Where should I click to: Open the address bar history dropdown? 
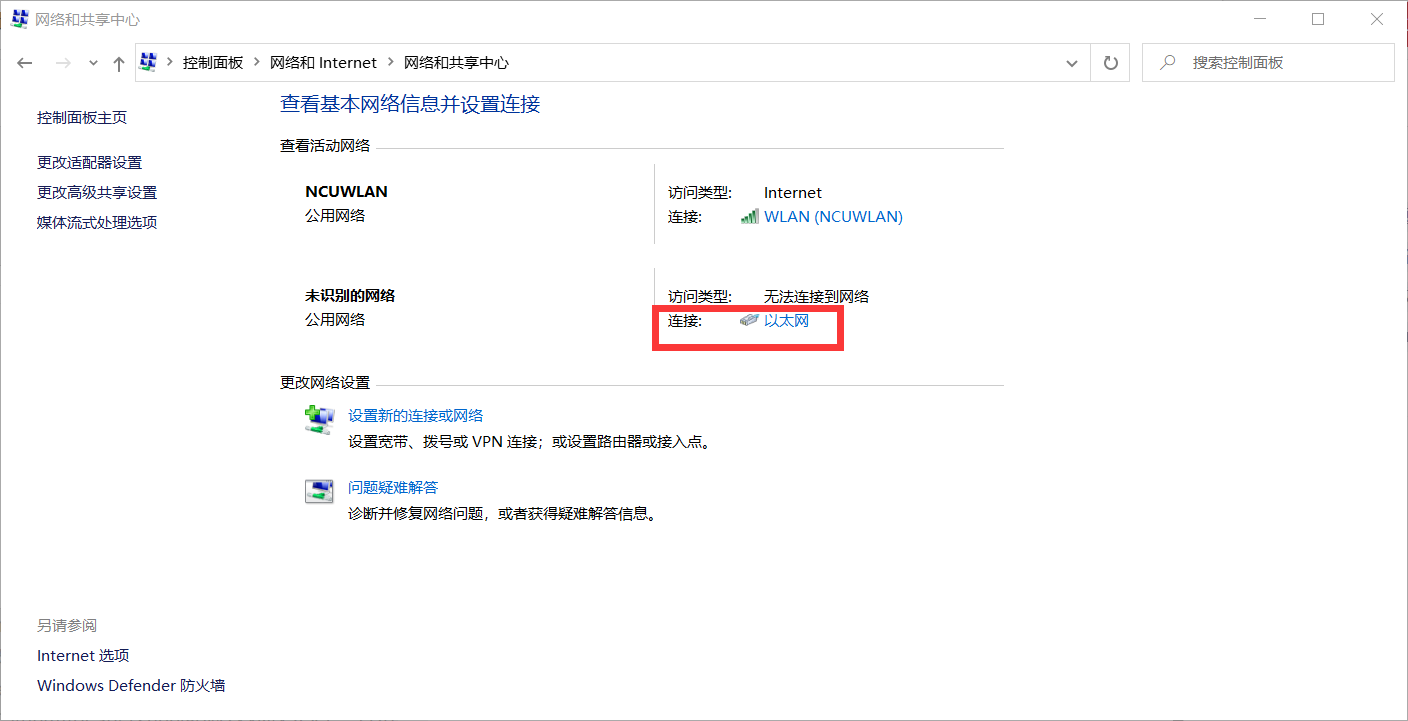[x=1073, y=63]
